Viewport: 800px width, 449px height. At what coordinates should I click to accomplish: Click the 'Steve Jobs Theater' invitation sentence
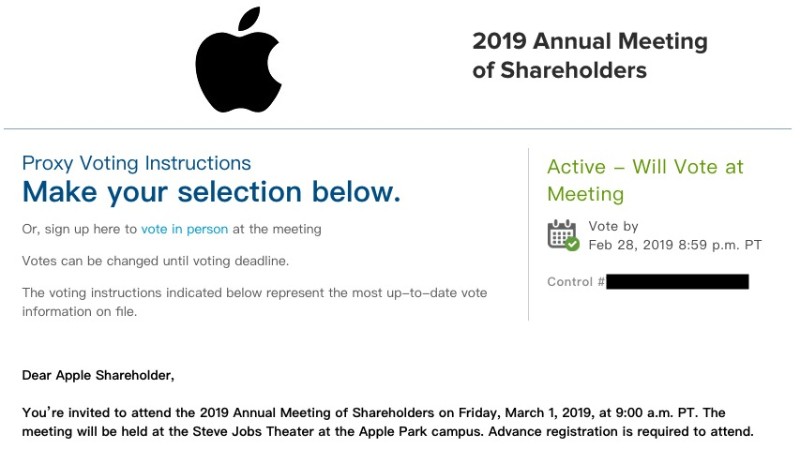[x=252, y=432]
